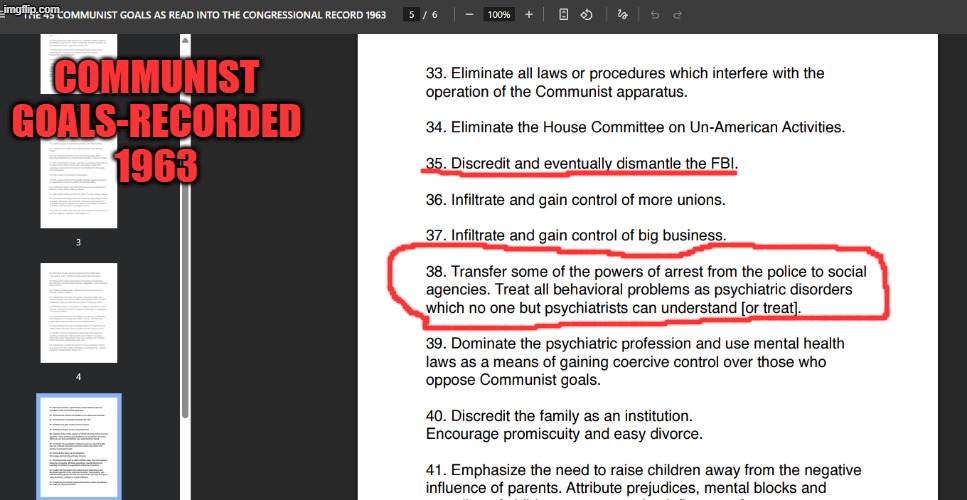The height and width of the screenshot is (500, 967).
Task: Rotate the document with the rotate icon
Action: coord(587,15)
